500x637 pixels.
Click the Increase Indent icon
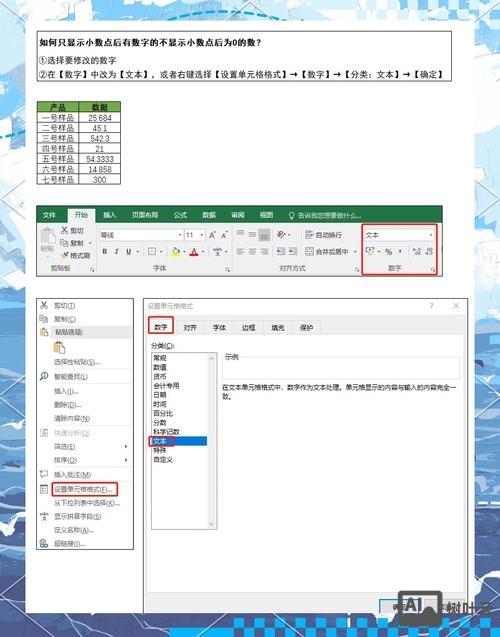293,251
